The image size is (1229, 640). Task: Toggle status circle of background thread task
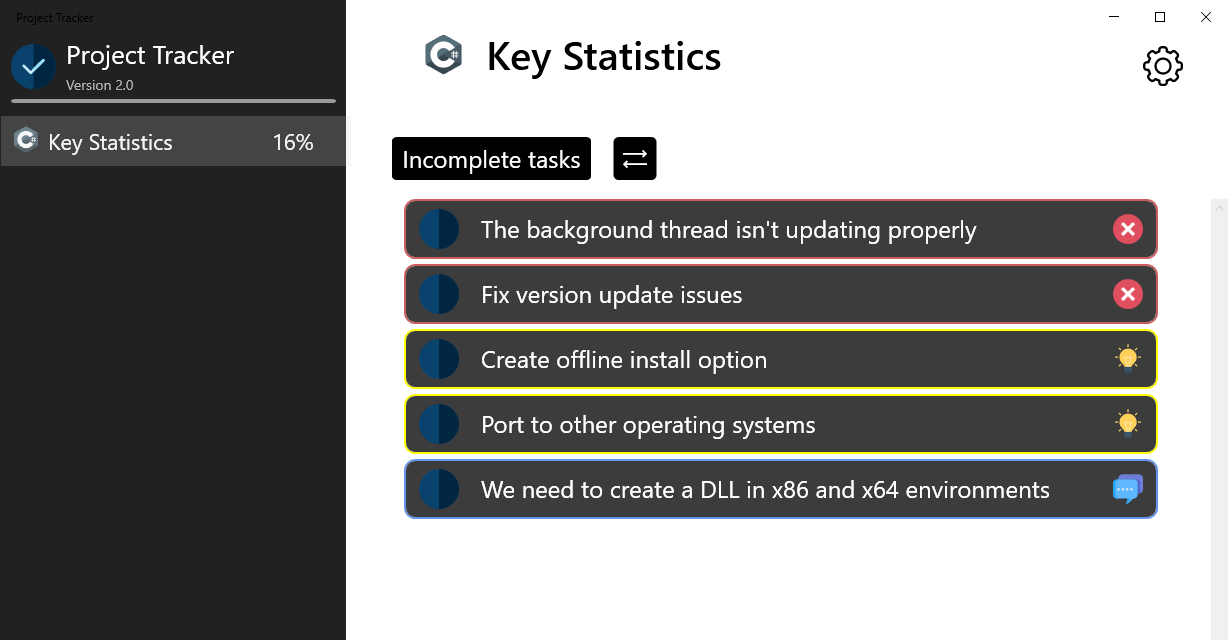click(x=439, y=230)
